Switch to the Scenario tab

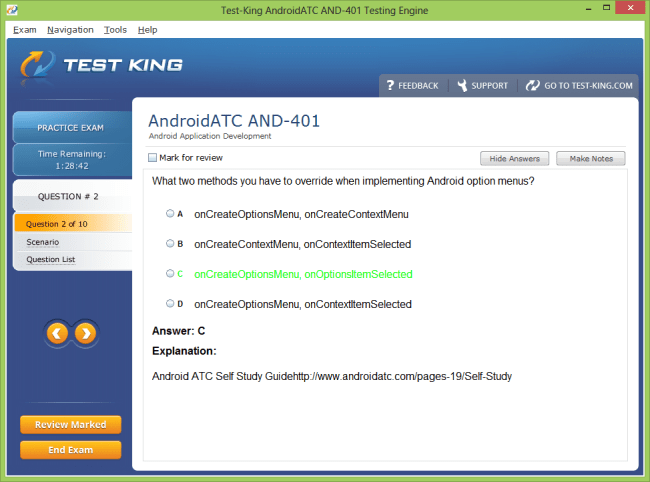43,242
